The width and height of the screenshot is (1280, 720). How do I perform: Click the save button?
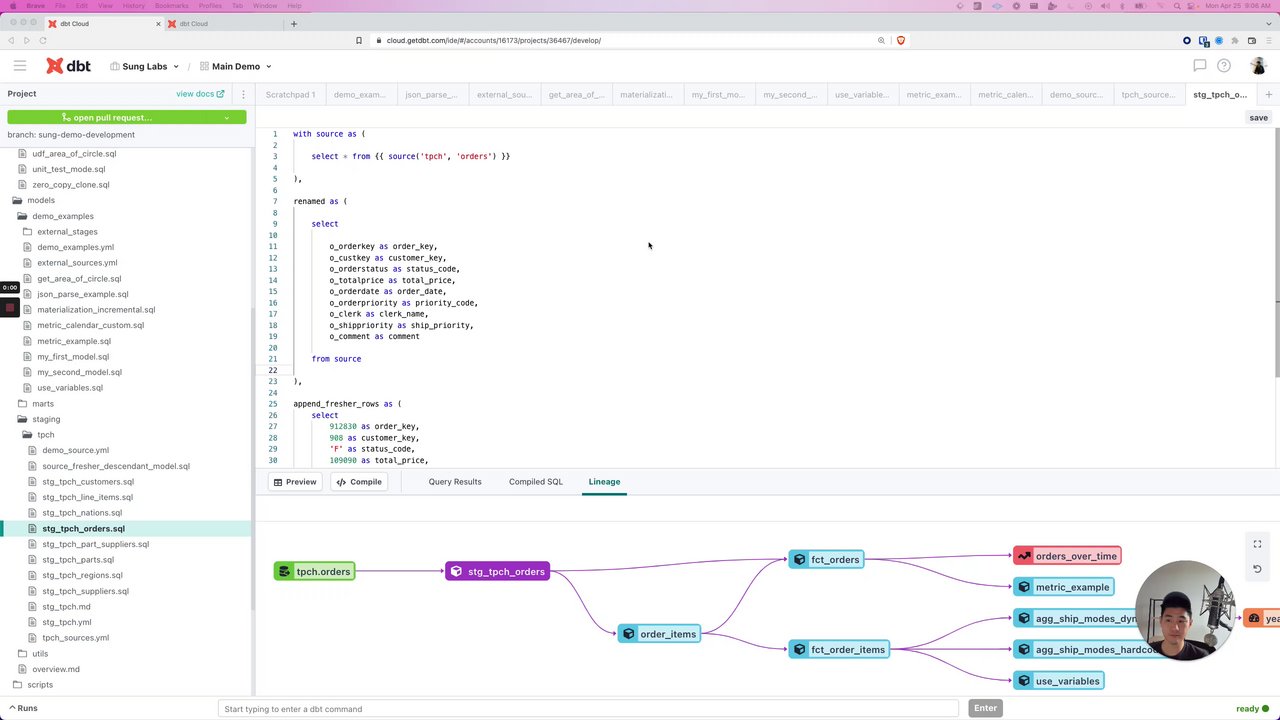[1258, 118]
